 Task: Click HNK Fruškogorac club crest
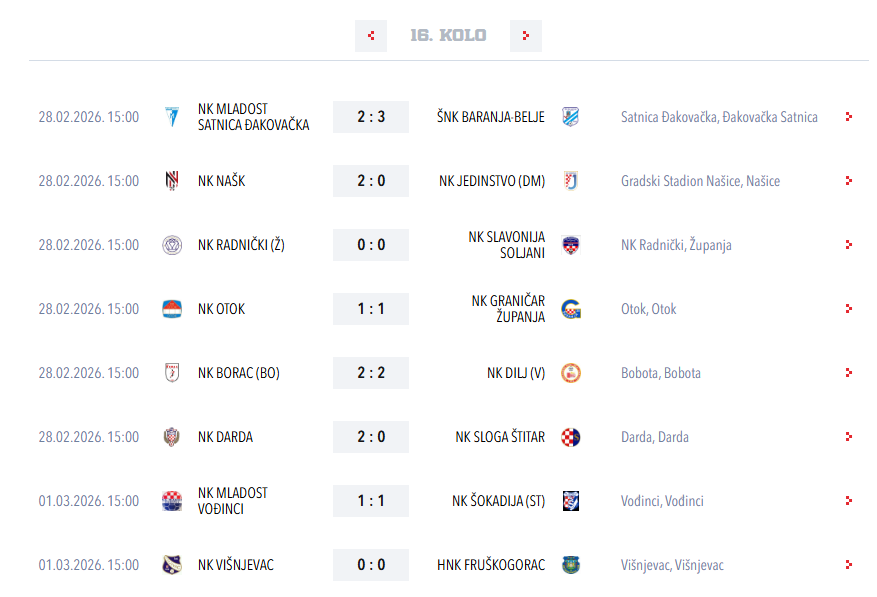pyautogui.click(x=571, y=565)
